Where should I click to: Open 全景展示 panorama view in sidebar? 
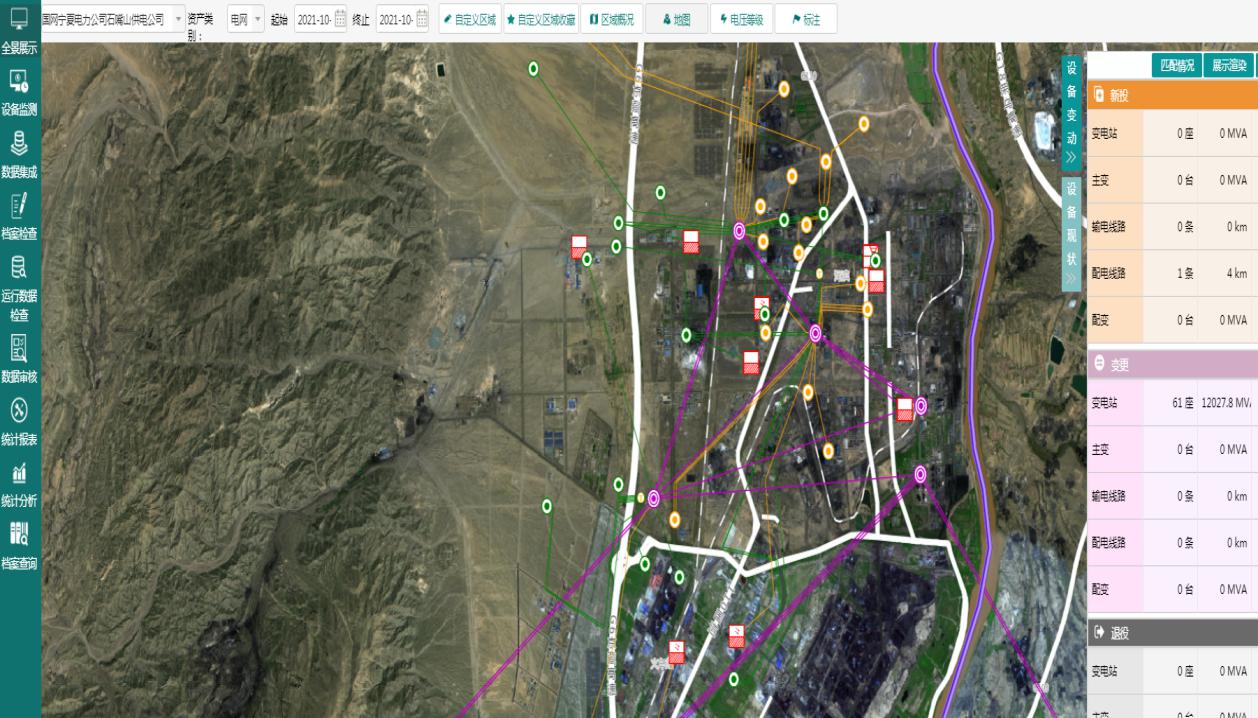(x=19, y=28)
